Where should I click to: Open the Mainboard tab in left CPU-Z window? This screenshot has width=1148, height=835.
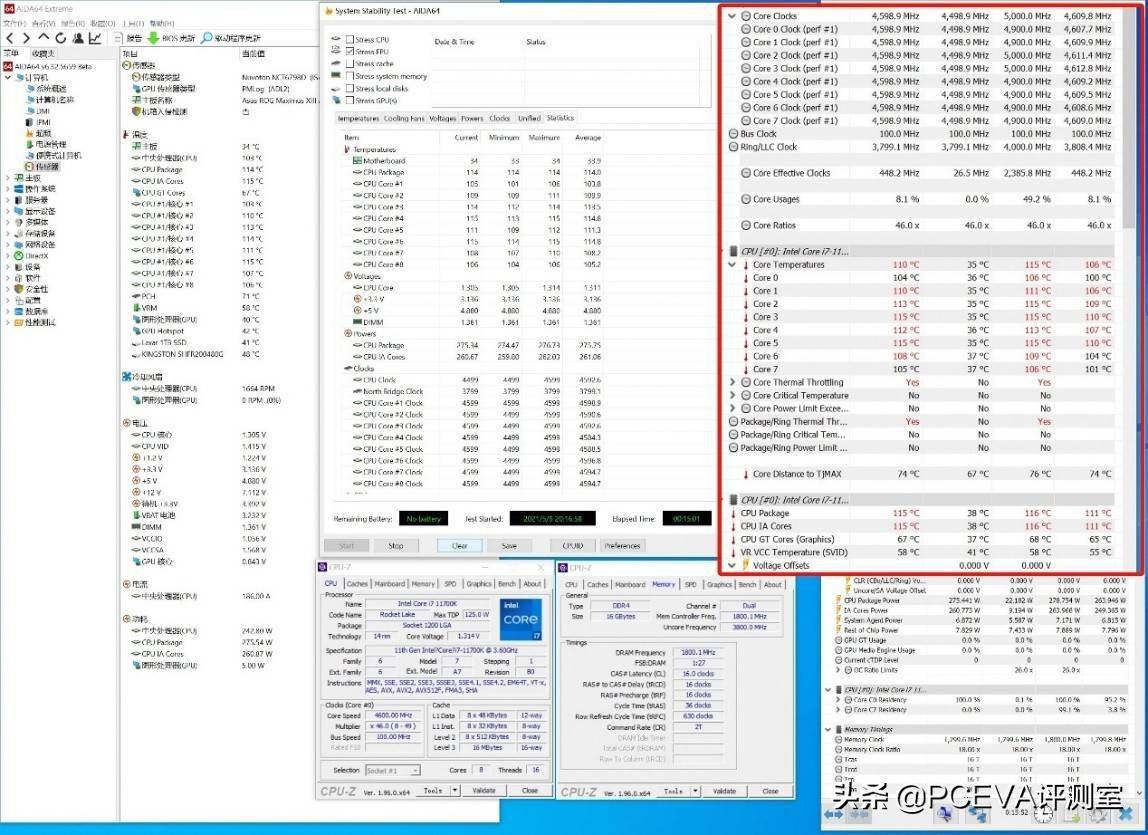[390, 584]
